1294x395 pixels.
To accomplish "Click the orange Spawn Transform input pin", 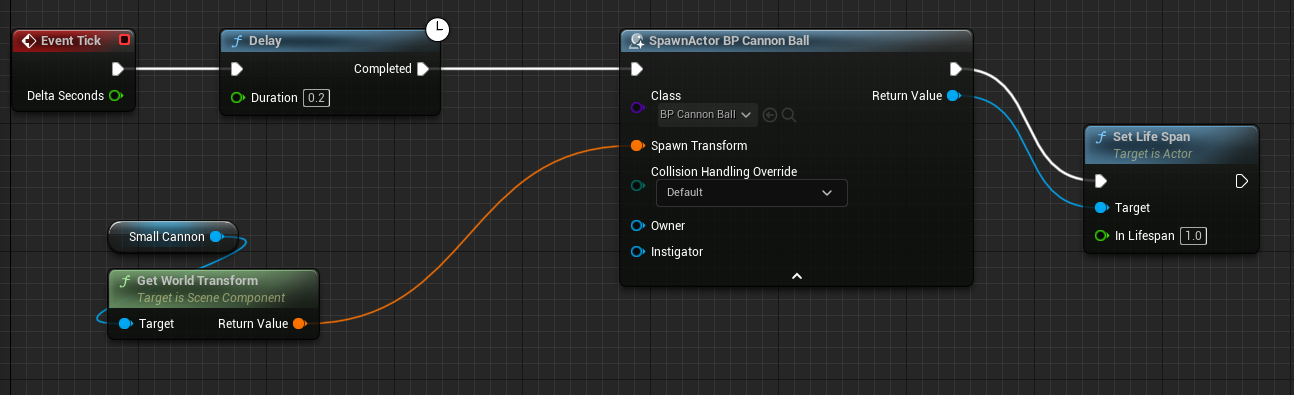I will click(638, 146).
